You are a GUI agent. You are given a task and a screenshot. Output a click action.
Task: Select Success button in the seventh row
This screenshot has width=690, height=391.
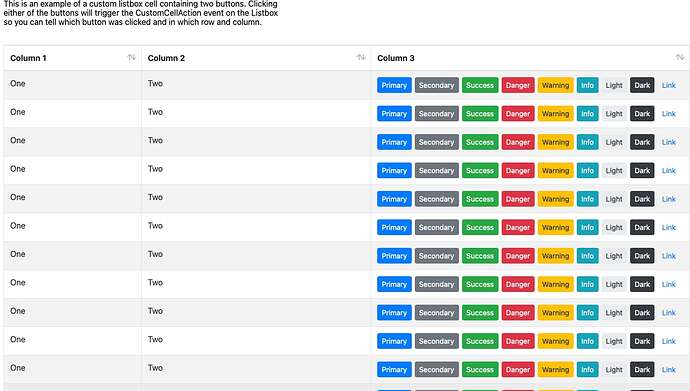pos(480,256)
